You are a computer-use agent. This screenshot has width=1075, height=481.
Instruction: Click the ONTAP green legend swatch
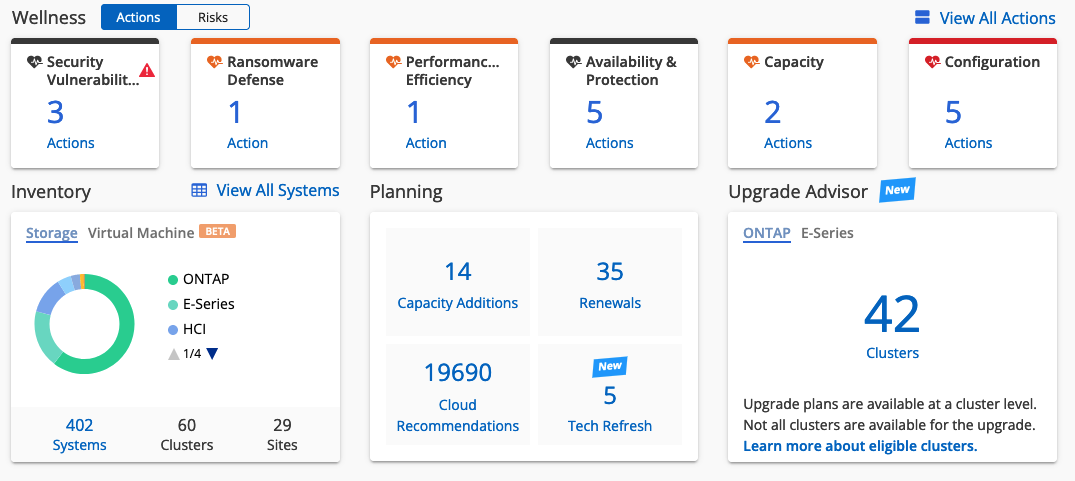[173, 279]
